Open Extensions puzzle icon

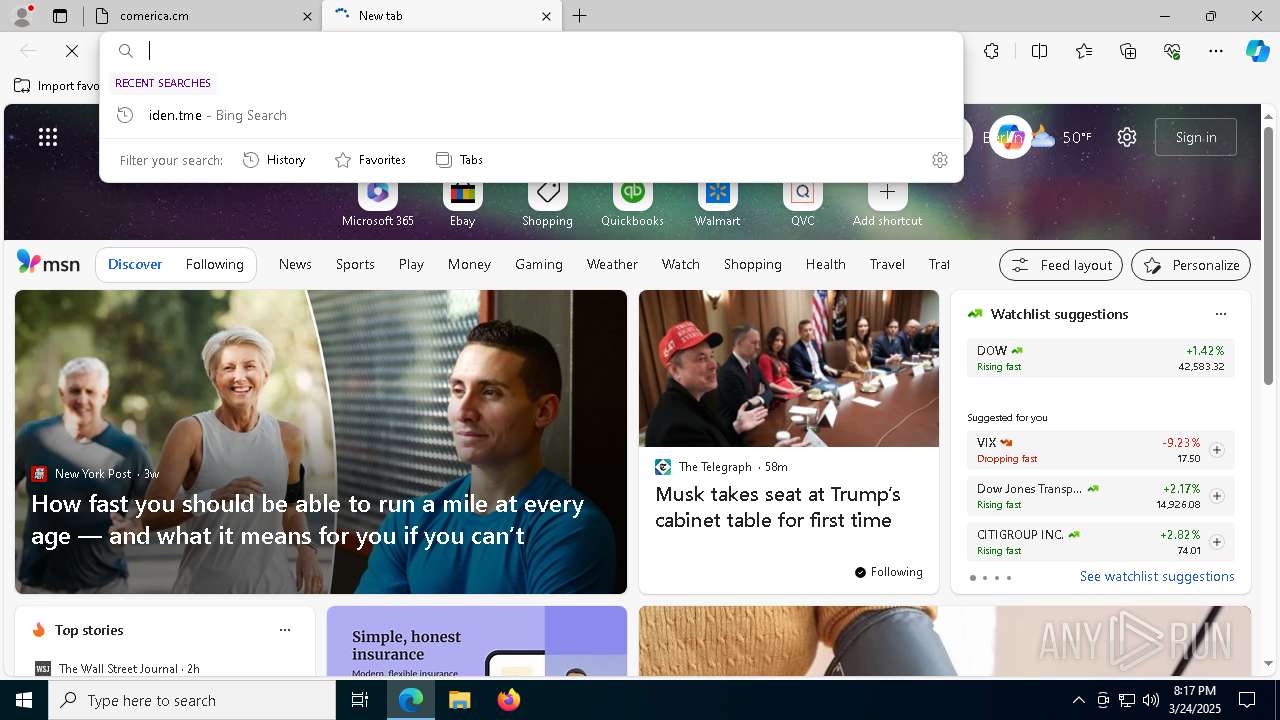pyautogui.click(x=991, y=51)
